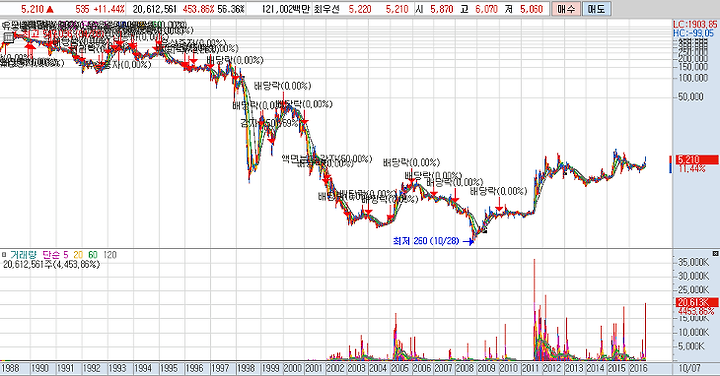Close the volume panel with its X icon
The height and width of the screenshot is (376, 720).
pyautogui.click(x=715, y=254)
